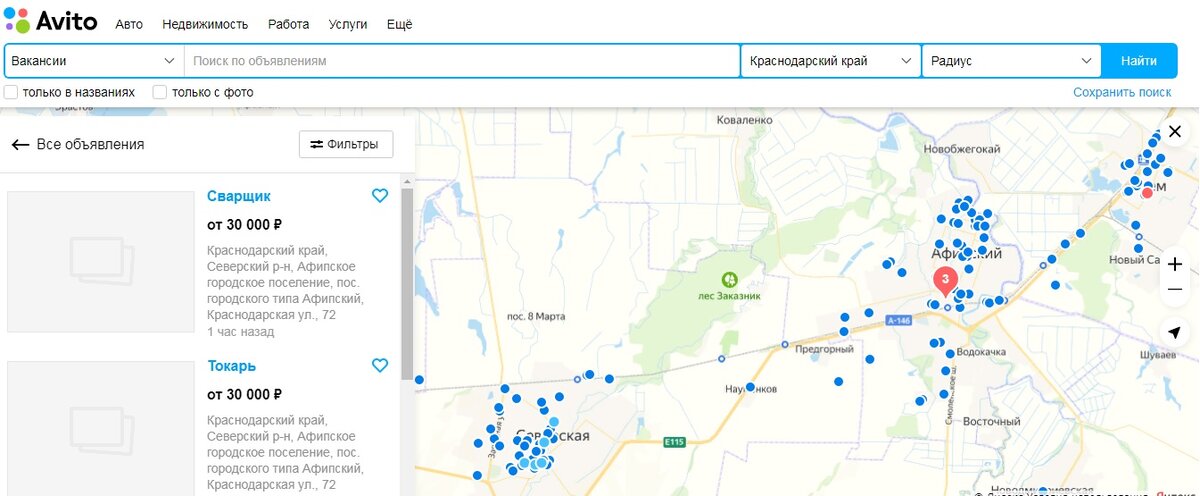The height and width of the screenshot is (496, 1200).
Task: Click the Новобжегокай label on map
Action: [963, 149]
